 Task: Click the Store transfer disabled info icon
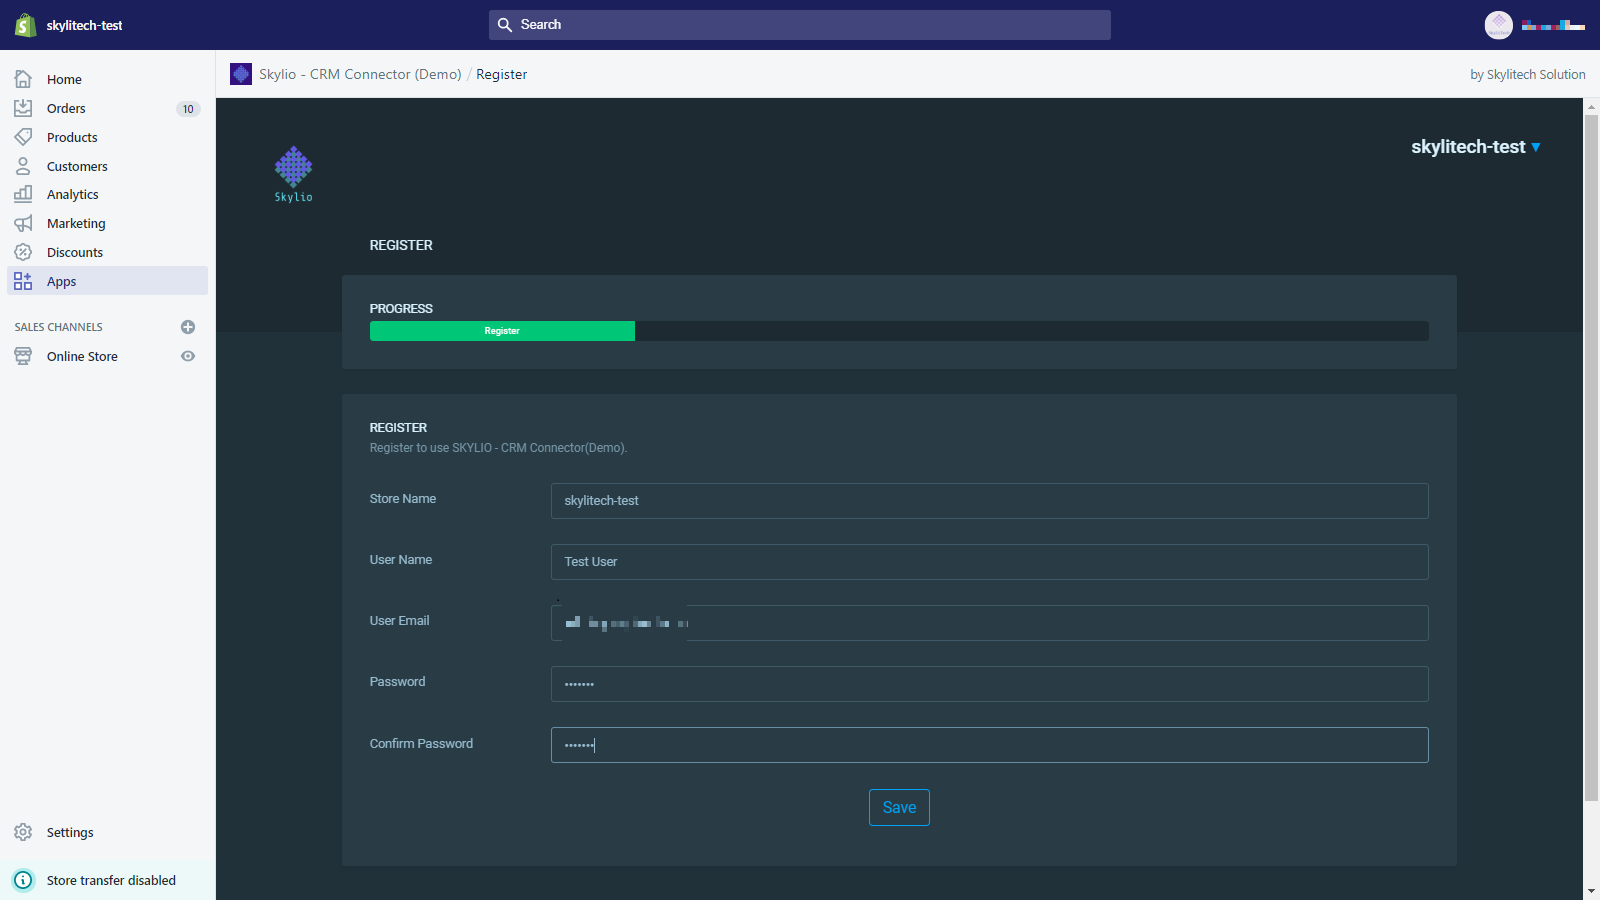pos(23,880)
